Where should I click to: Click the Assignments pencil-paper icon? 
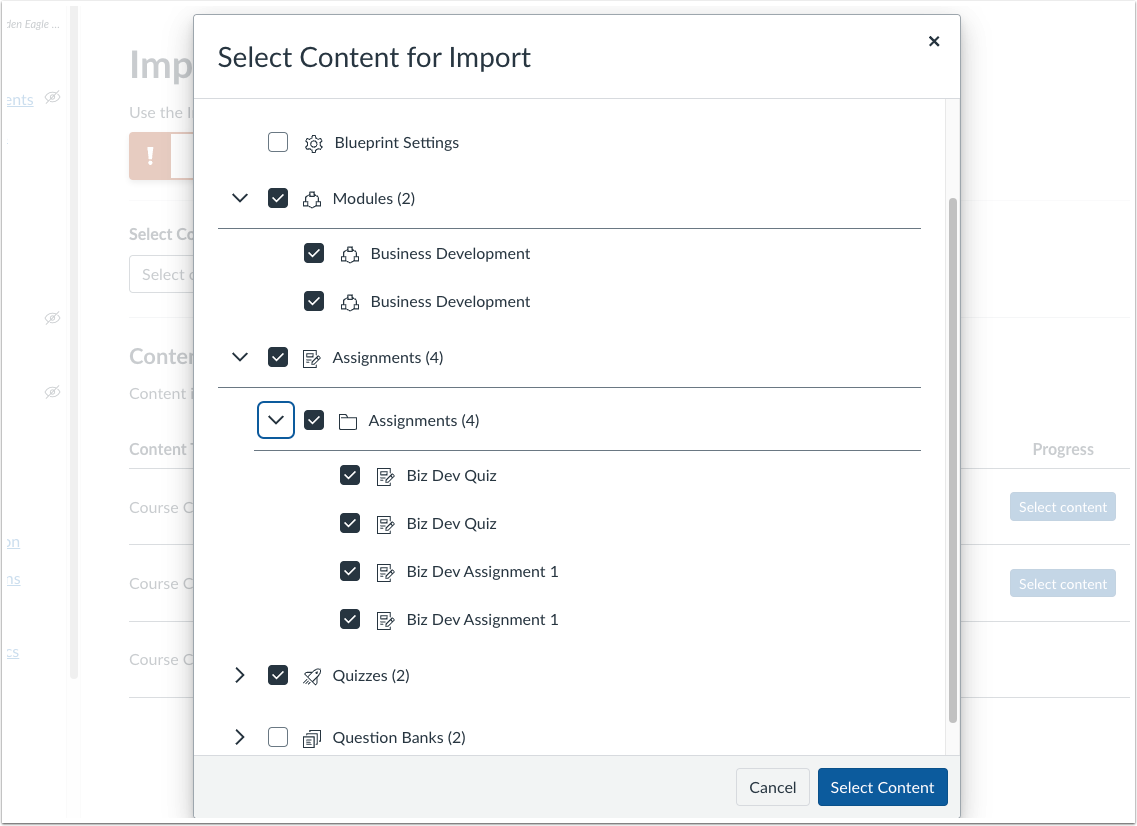[x=313, y=357]
